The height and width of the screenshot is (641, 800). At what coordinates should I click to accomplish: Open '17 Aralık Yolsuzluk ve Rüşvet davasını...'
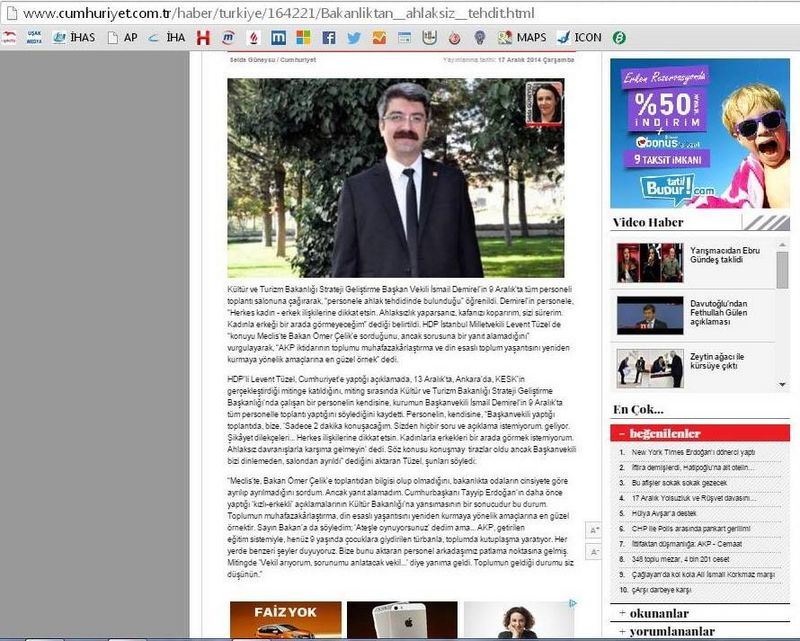pyautogui.click(x=693, y=498)
